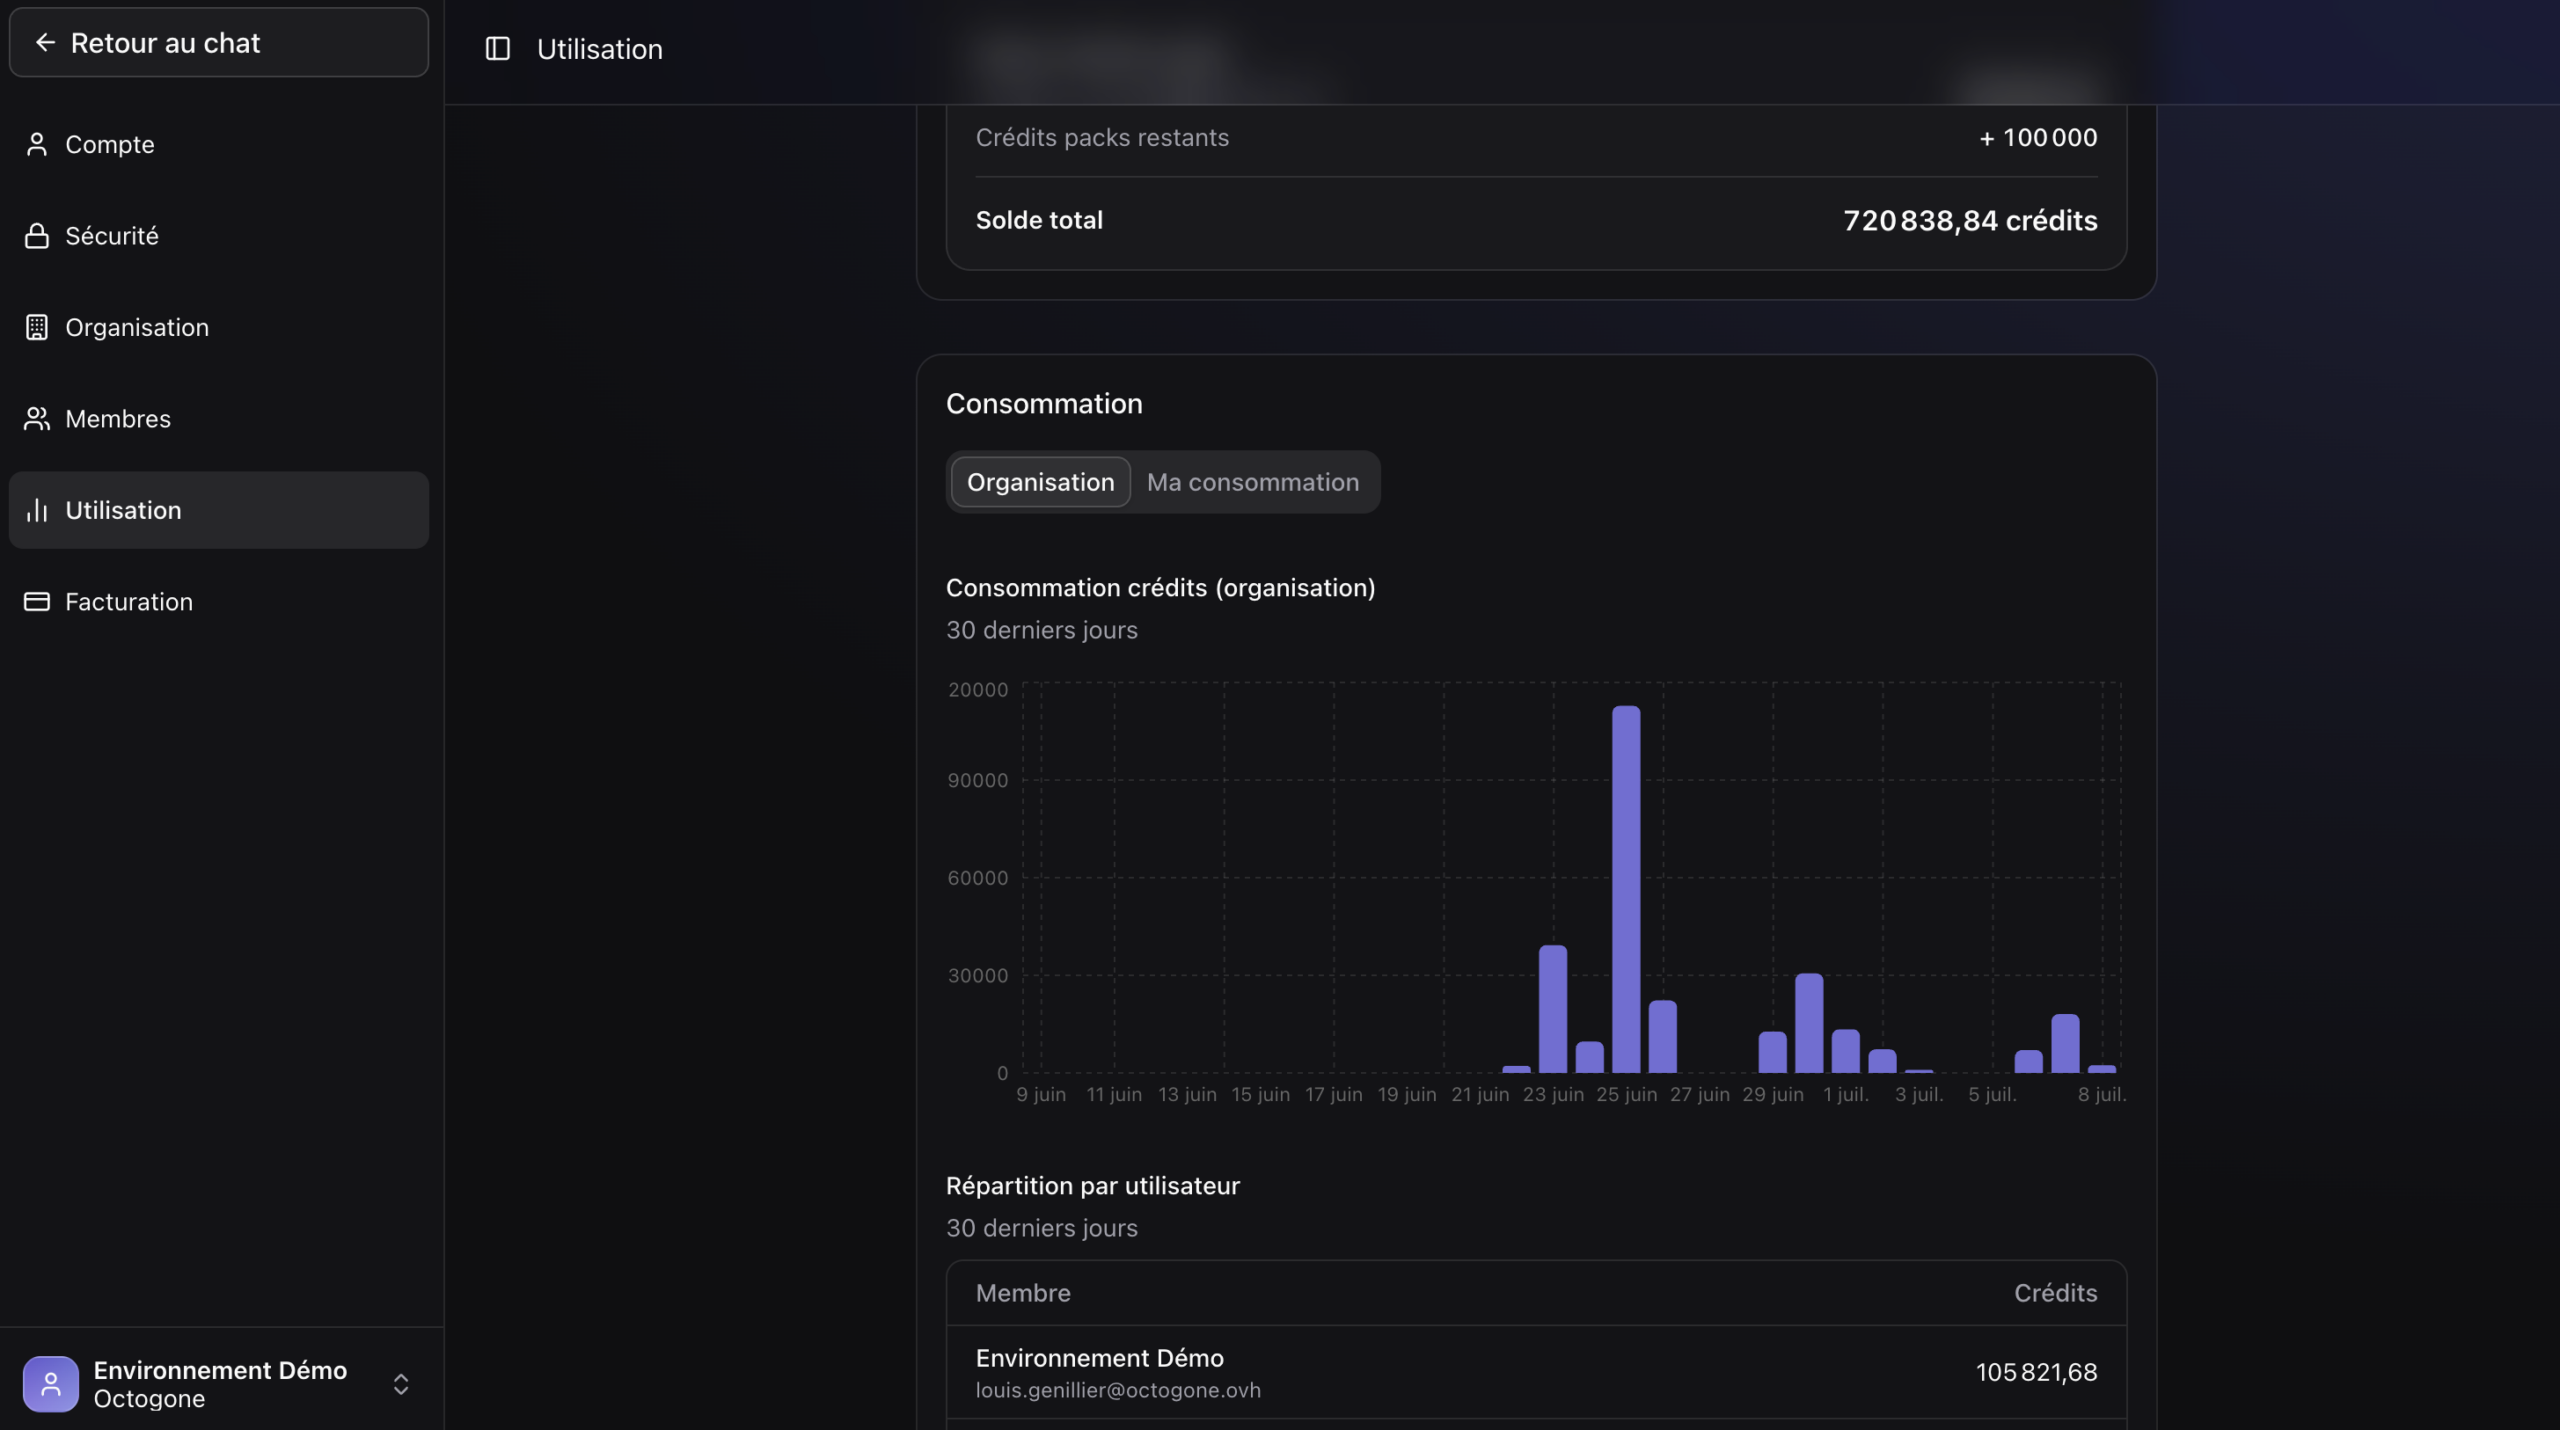Open the Environnement Démo Octogone account selector
The width and height of the screenshot is (2560, 1430).
tap(219, 1384)
